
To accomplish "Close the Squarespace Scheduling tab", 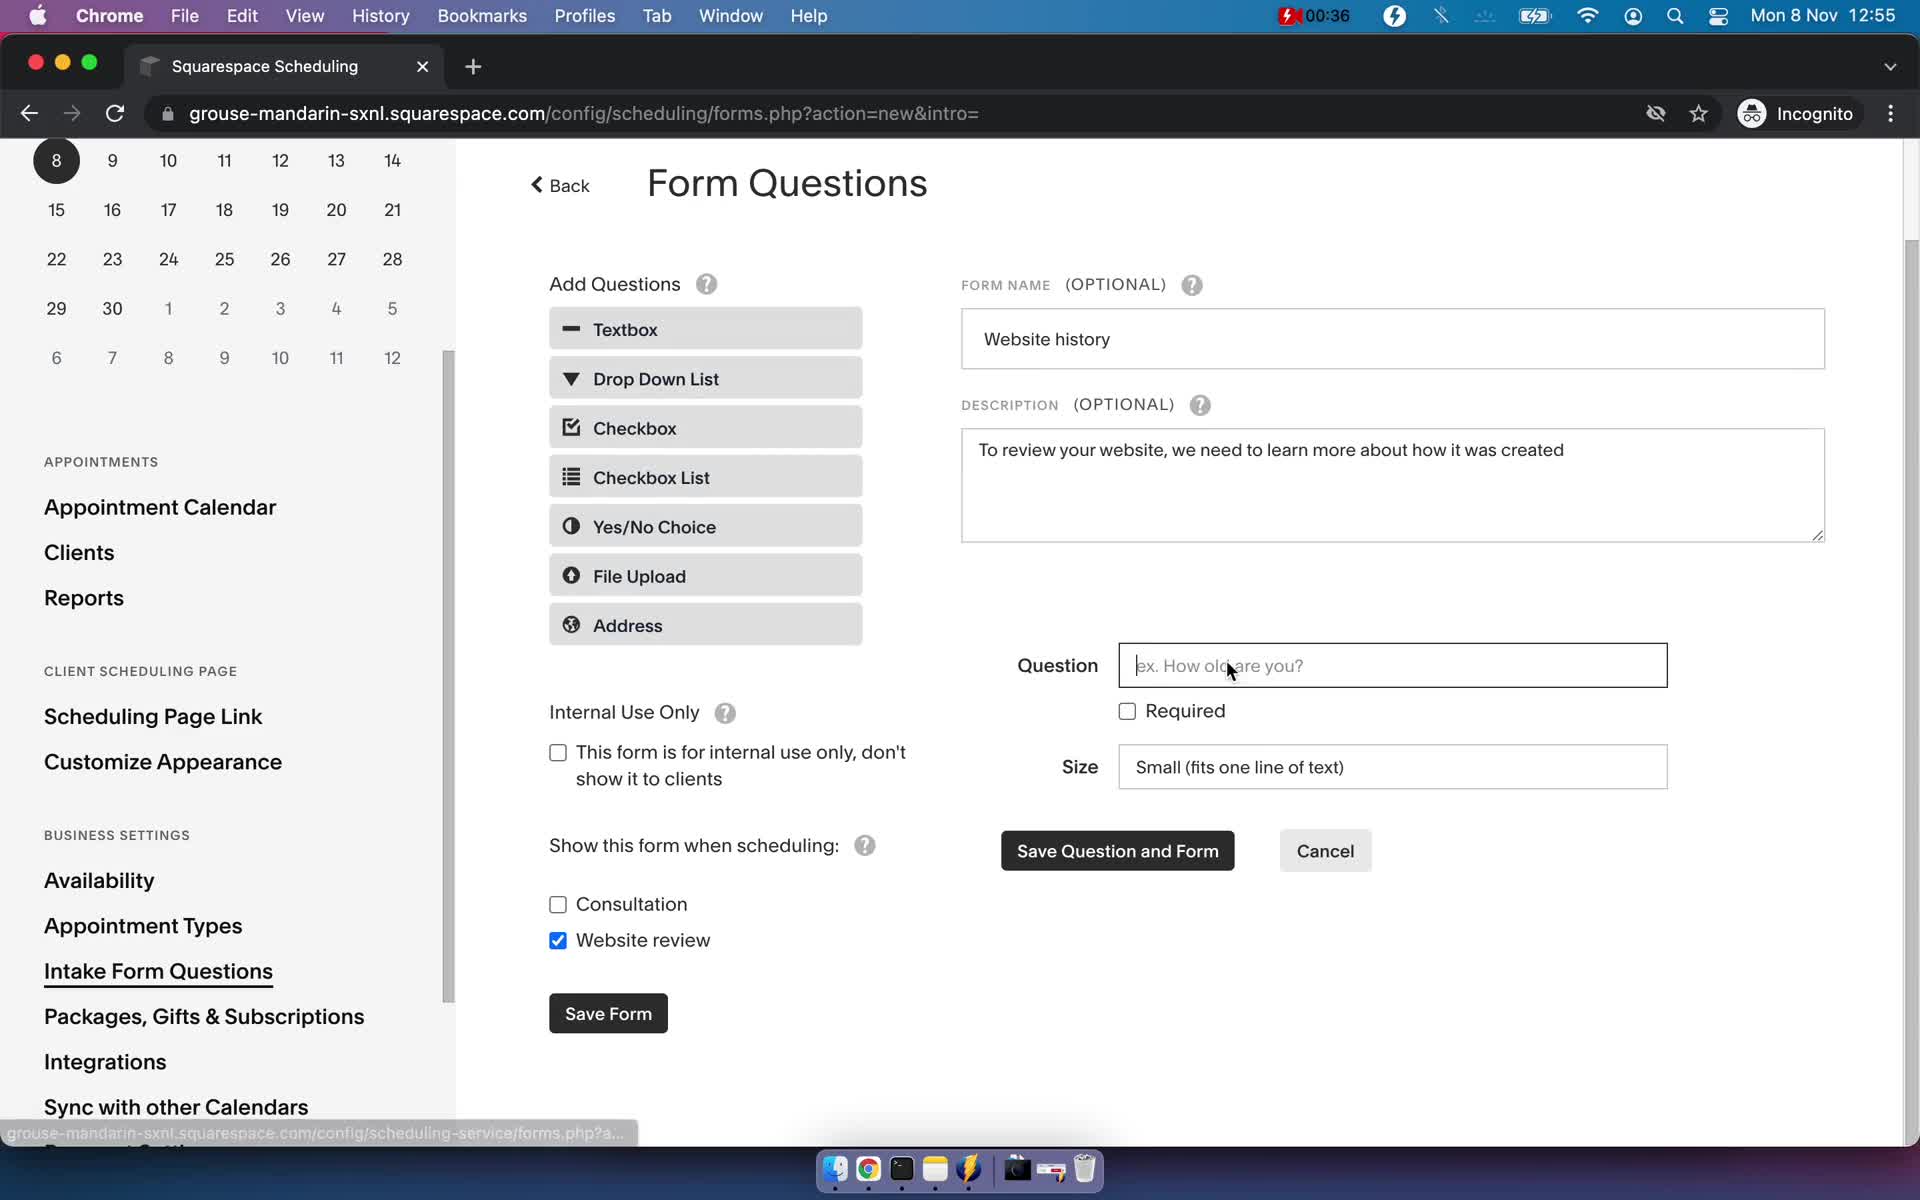I will [x=422, y=66].
